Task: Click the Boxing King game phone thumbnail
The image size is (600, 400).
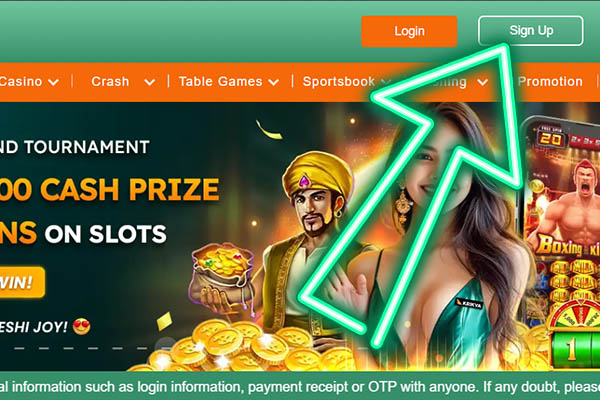Action: (x=561, y=241)
